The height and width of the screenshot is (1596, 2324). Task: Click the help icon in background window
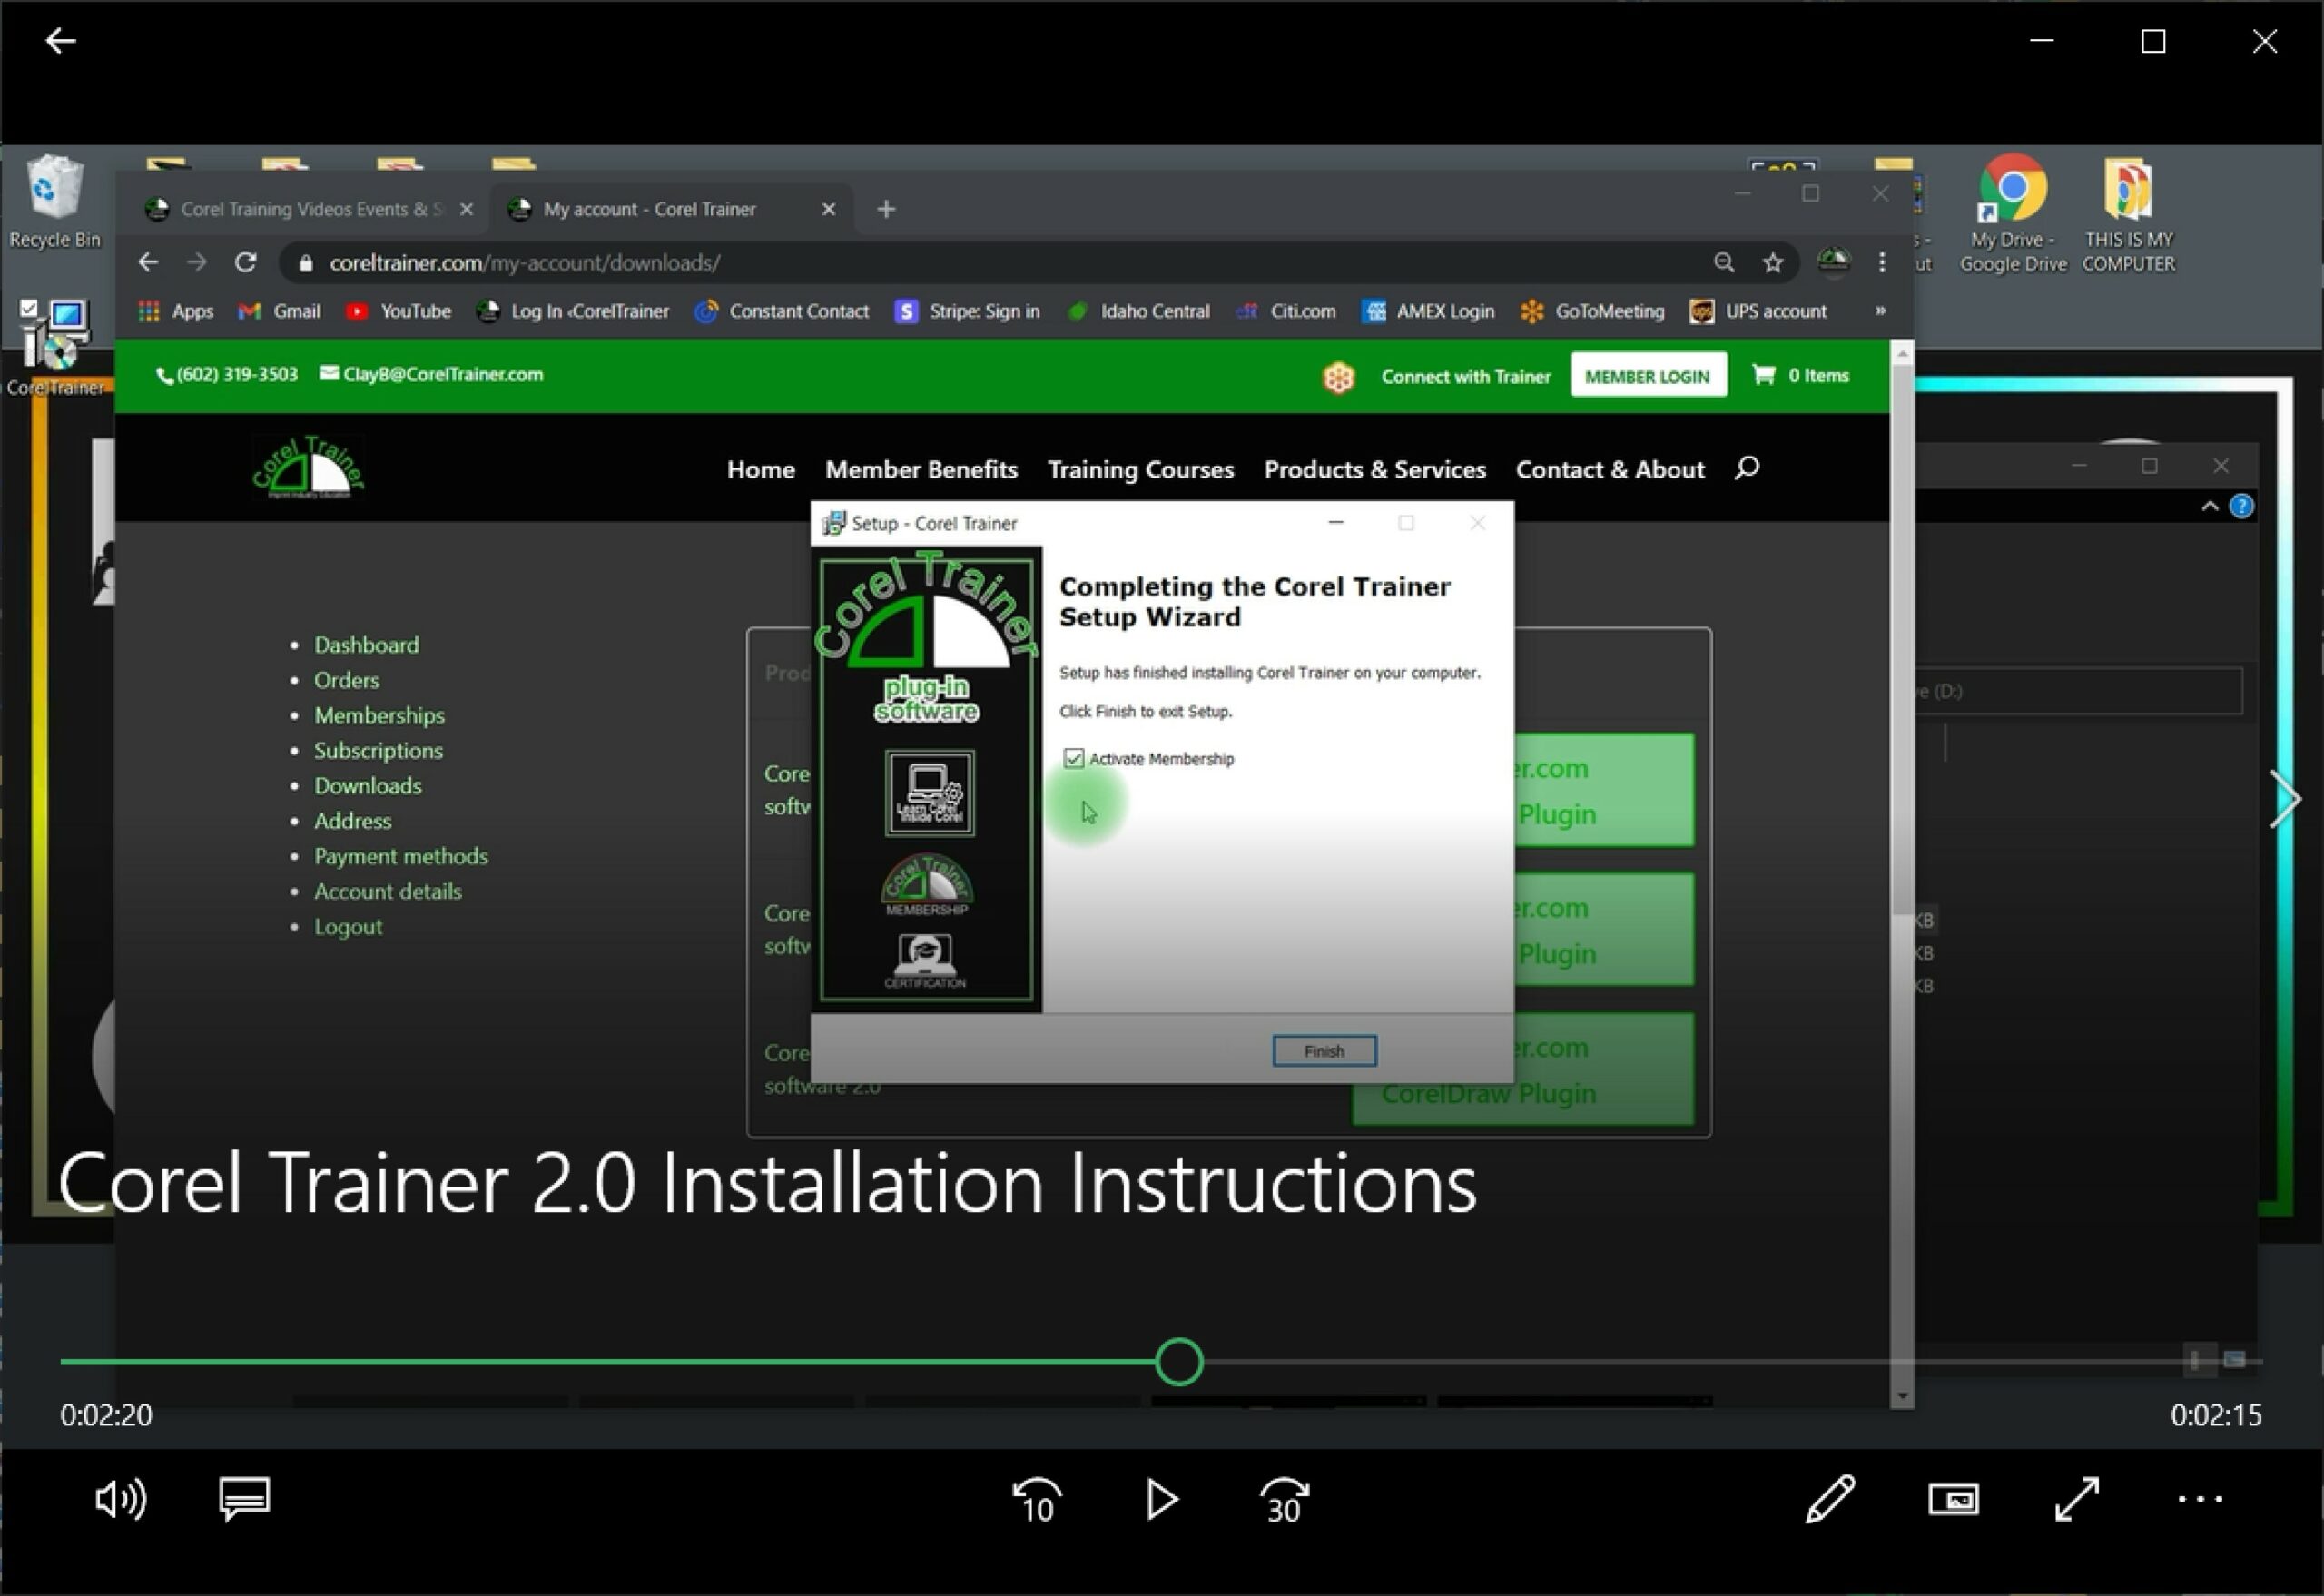point(2241,506)
